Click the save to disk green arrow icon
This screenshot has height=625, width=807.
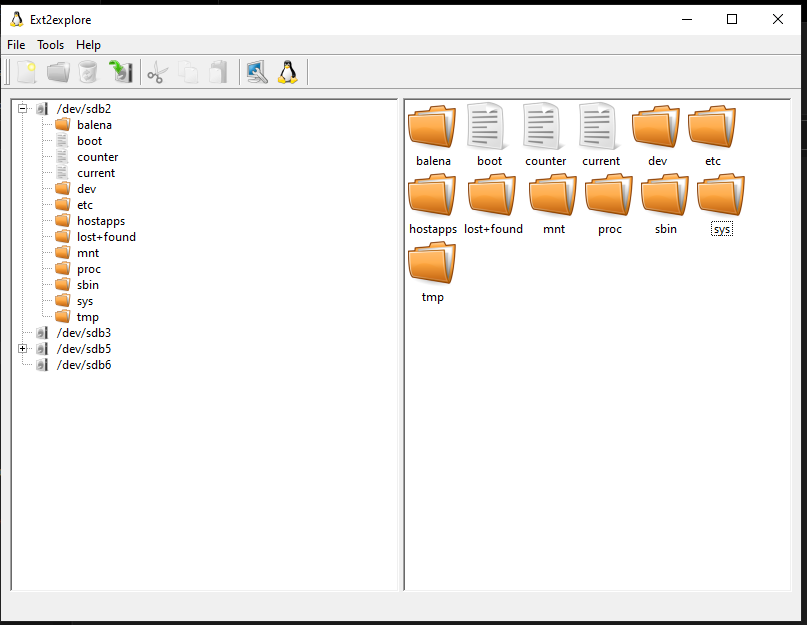pyautogui.click(x=120, y=72)
